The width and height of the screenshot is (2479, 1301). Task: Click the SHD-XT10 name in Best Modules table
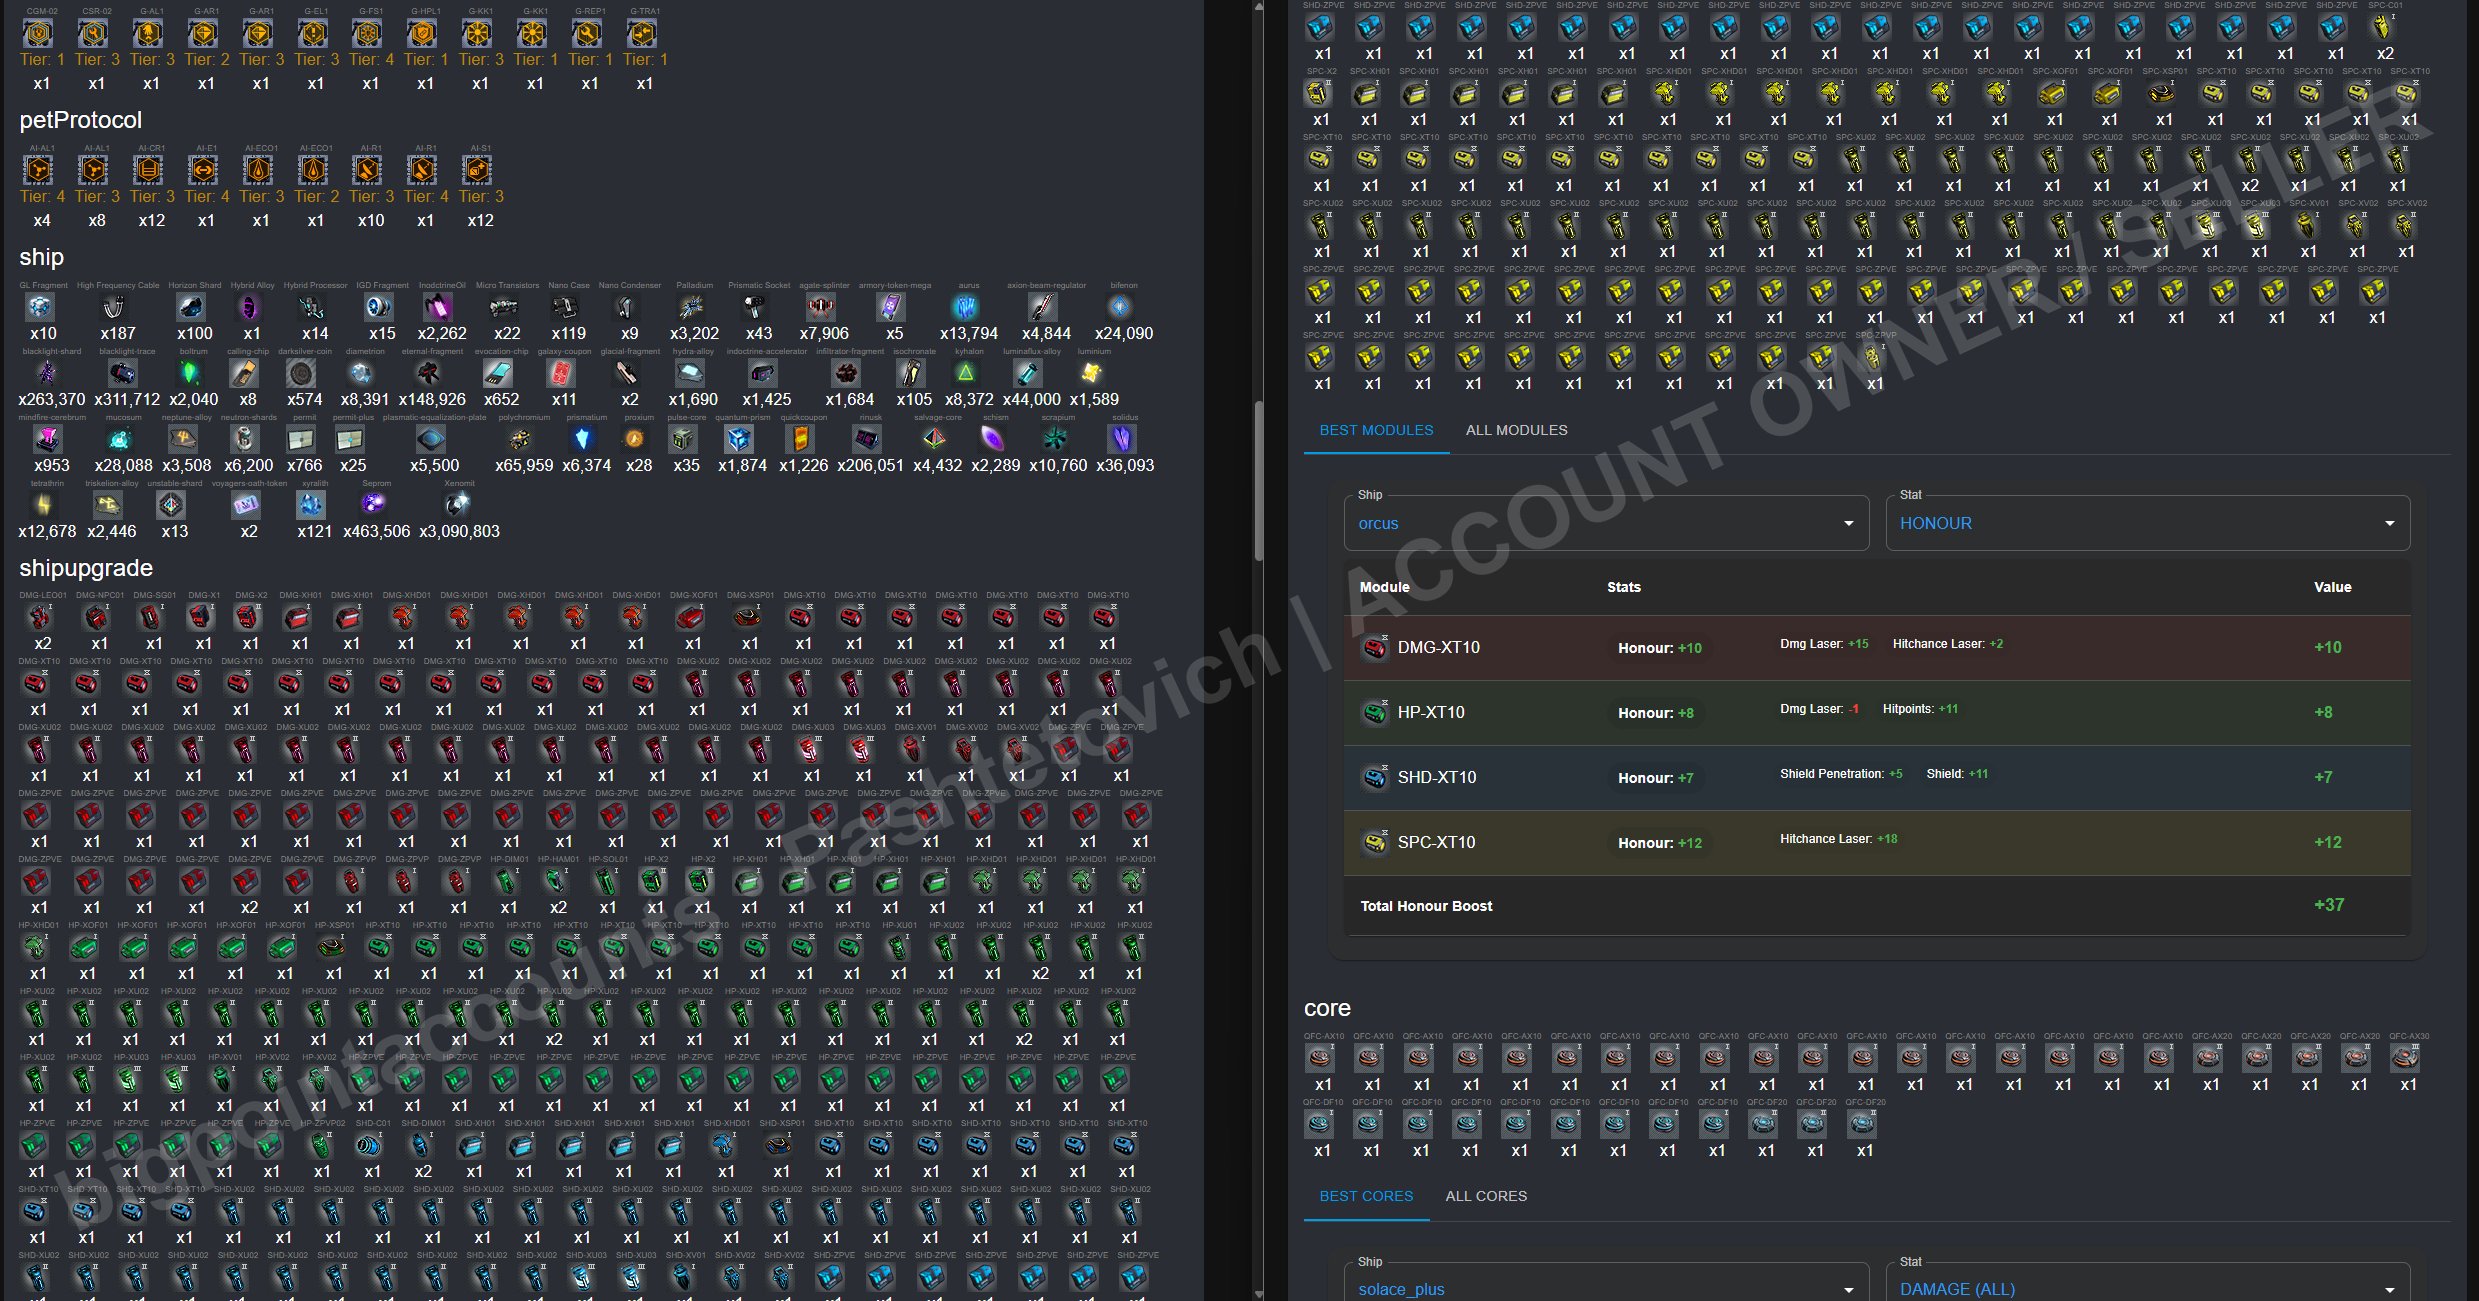[1437, 778]
